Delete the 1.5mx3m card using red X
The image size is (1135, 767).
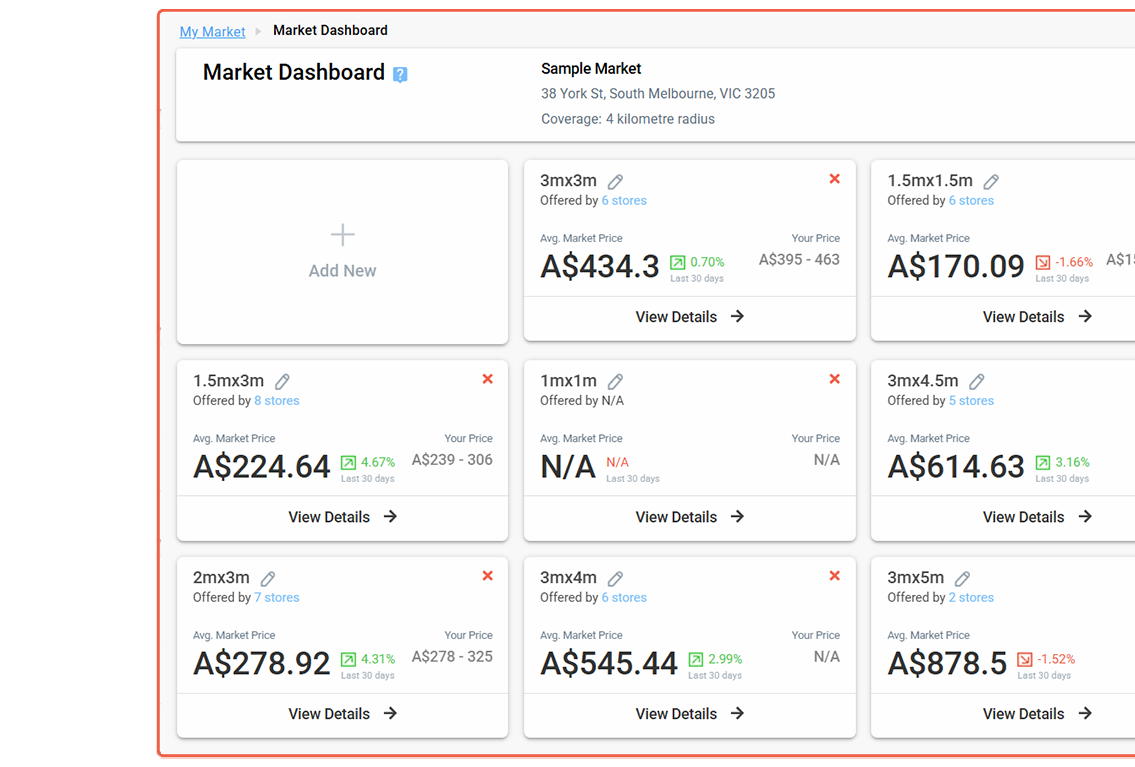point(488,379)
